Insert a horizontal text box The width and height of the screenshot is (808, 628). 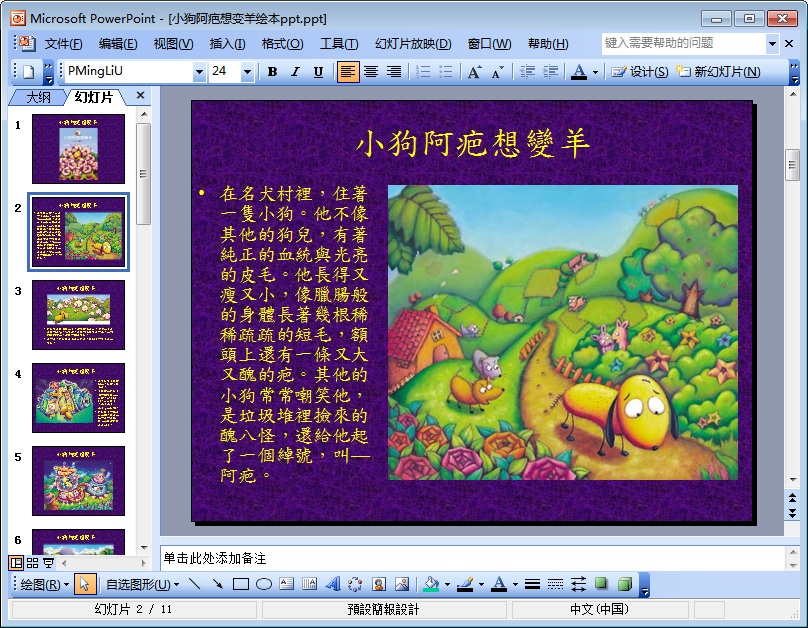287,584
